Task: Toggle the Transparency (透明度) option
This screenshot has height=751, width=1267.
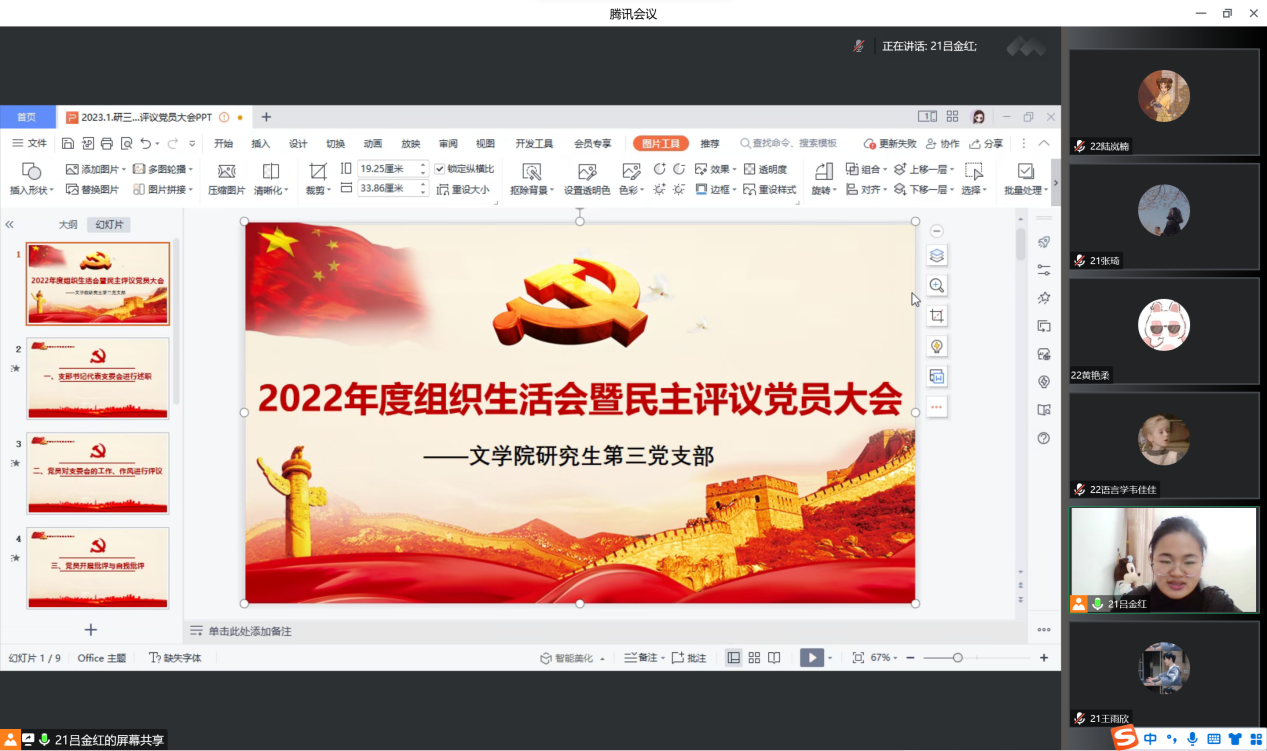Action: (766, 169)
